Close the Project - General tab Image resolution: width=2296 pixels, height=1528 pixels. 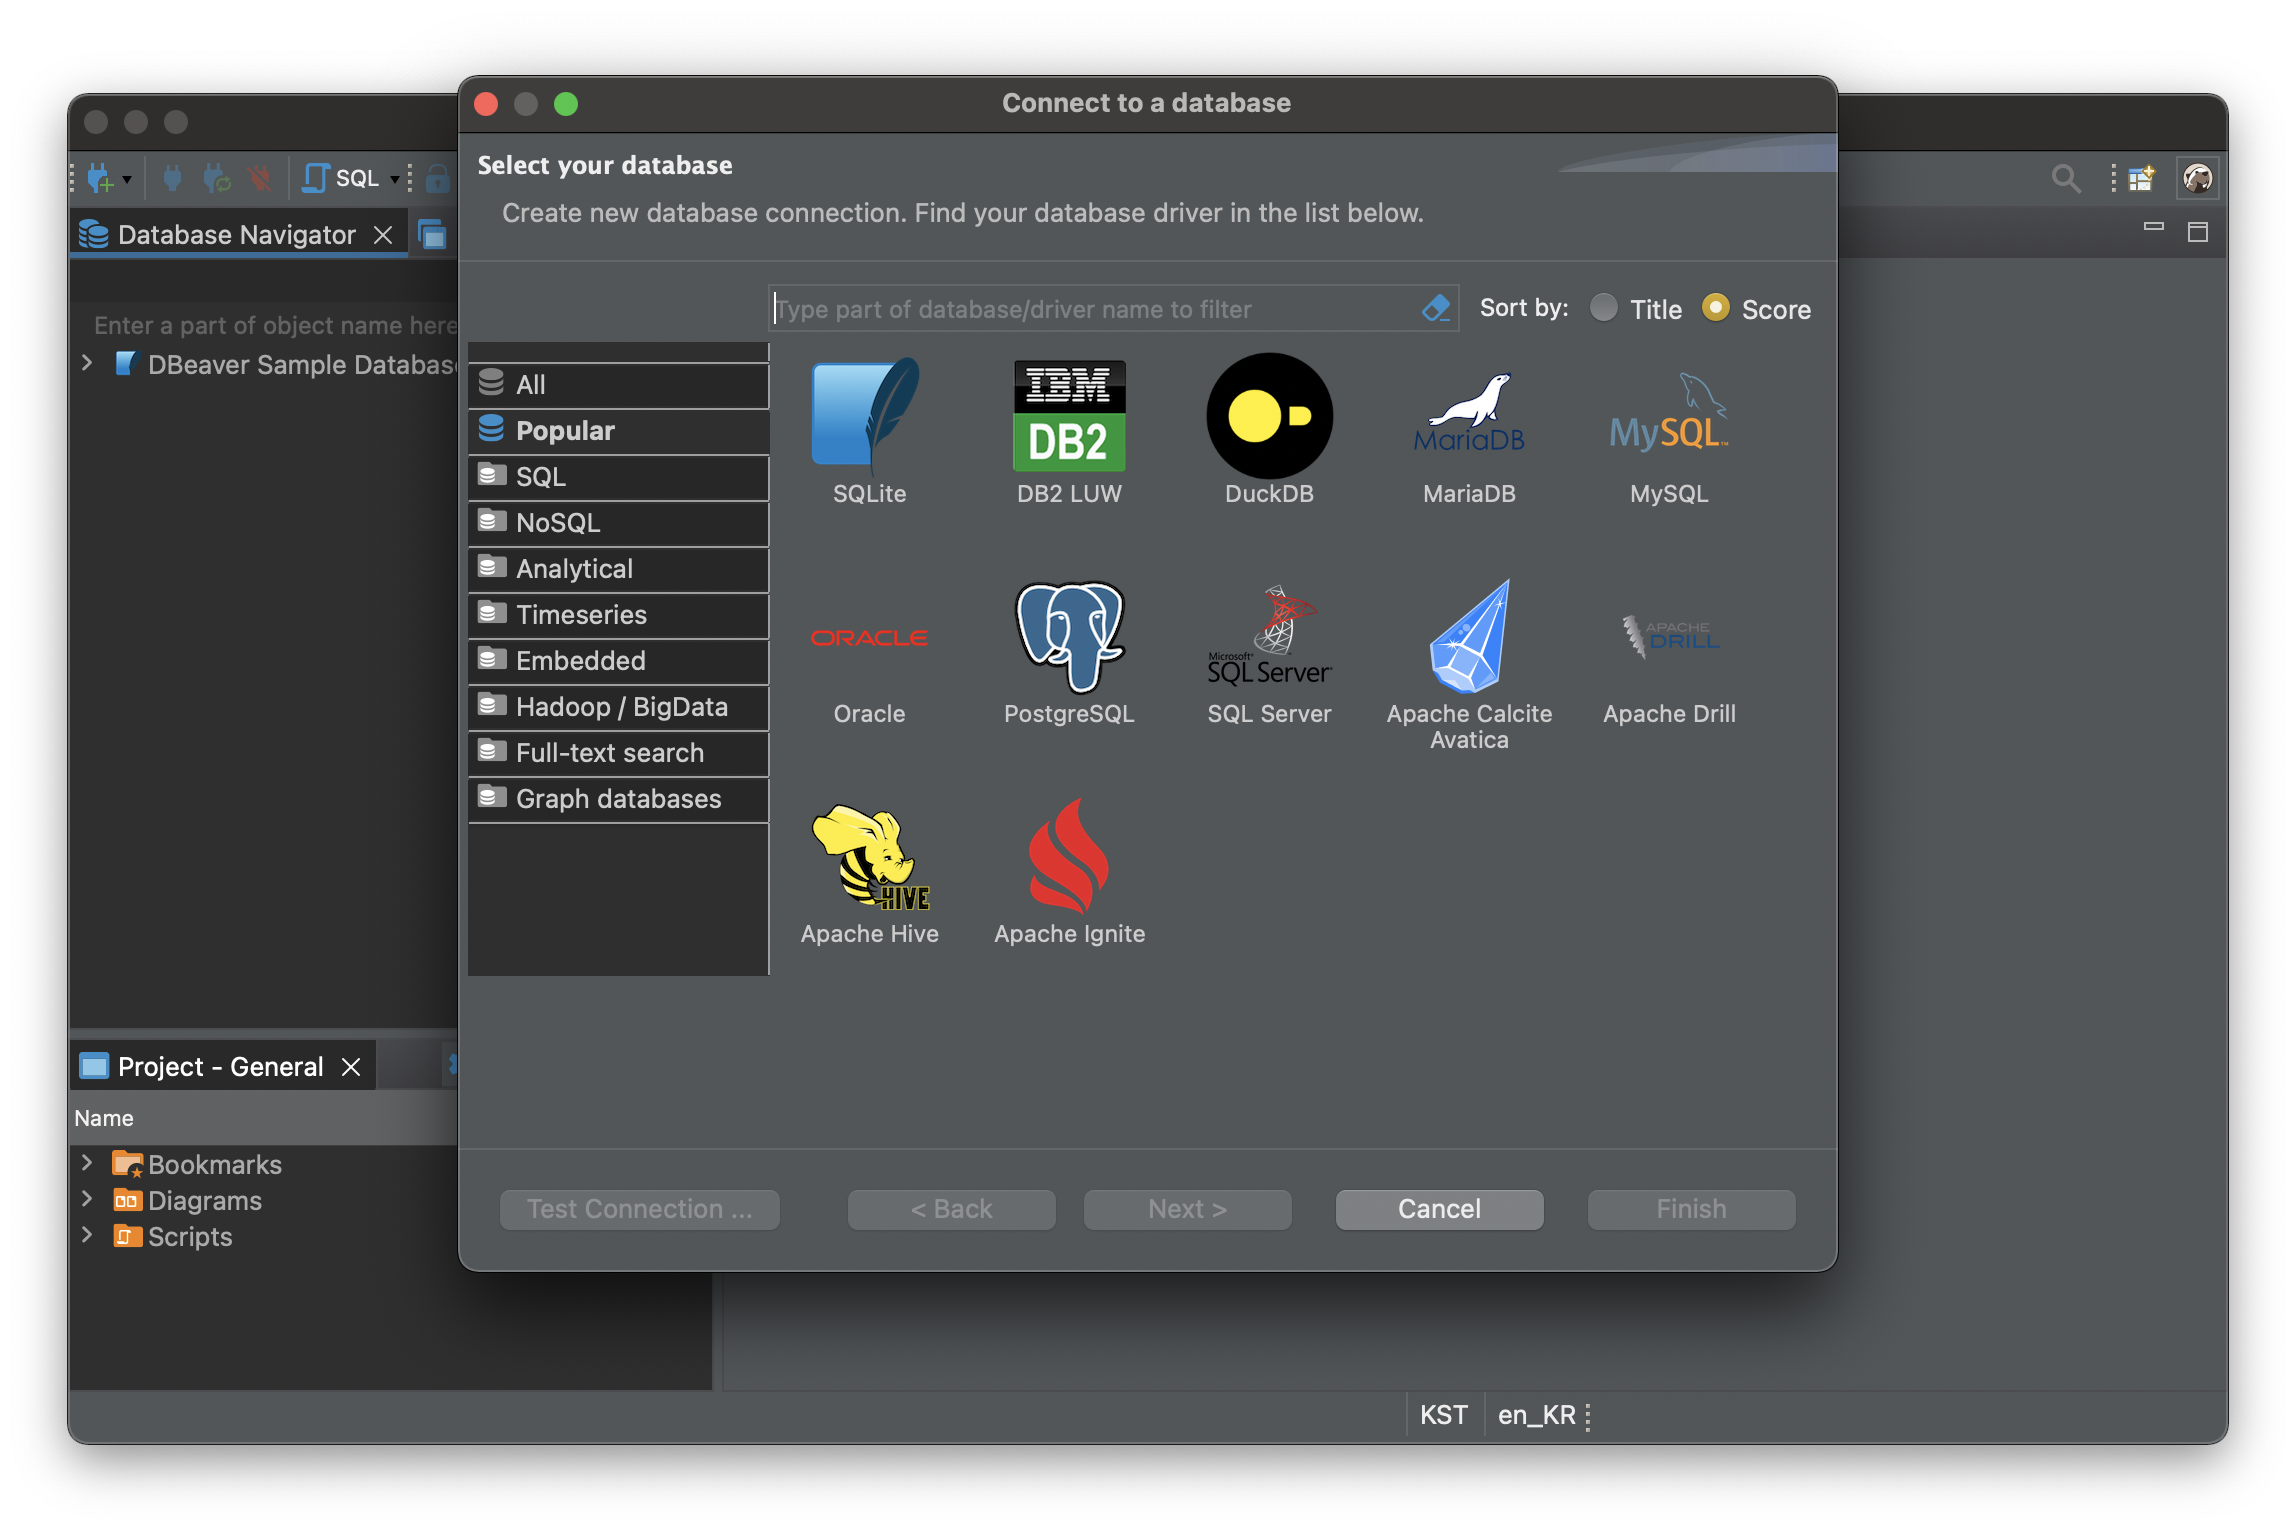coord(351,1067)
